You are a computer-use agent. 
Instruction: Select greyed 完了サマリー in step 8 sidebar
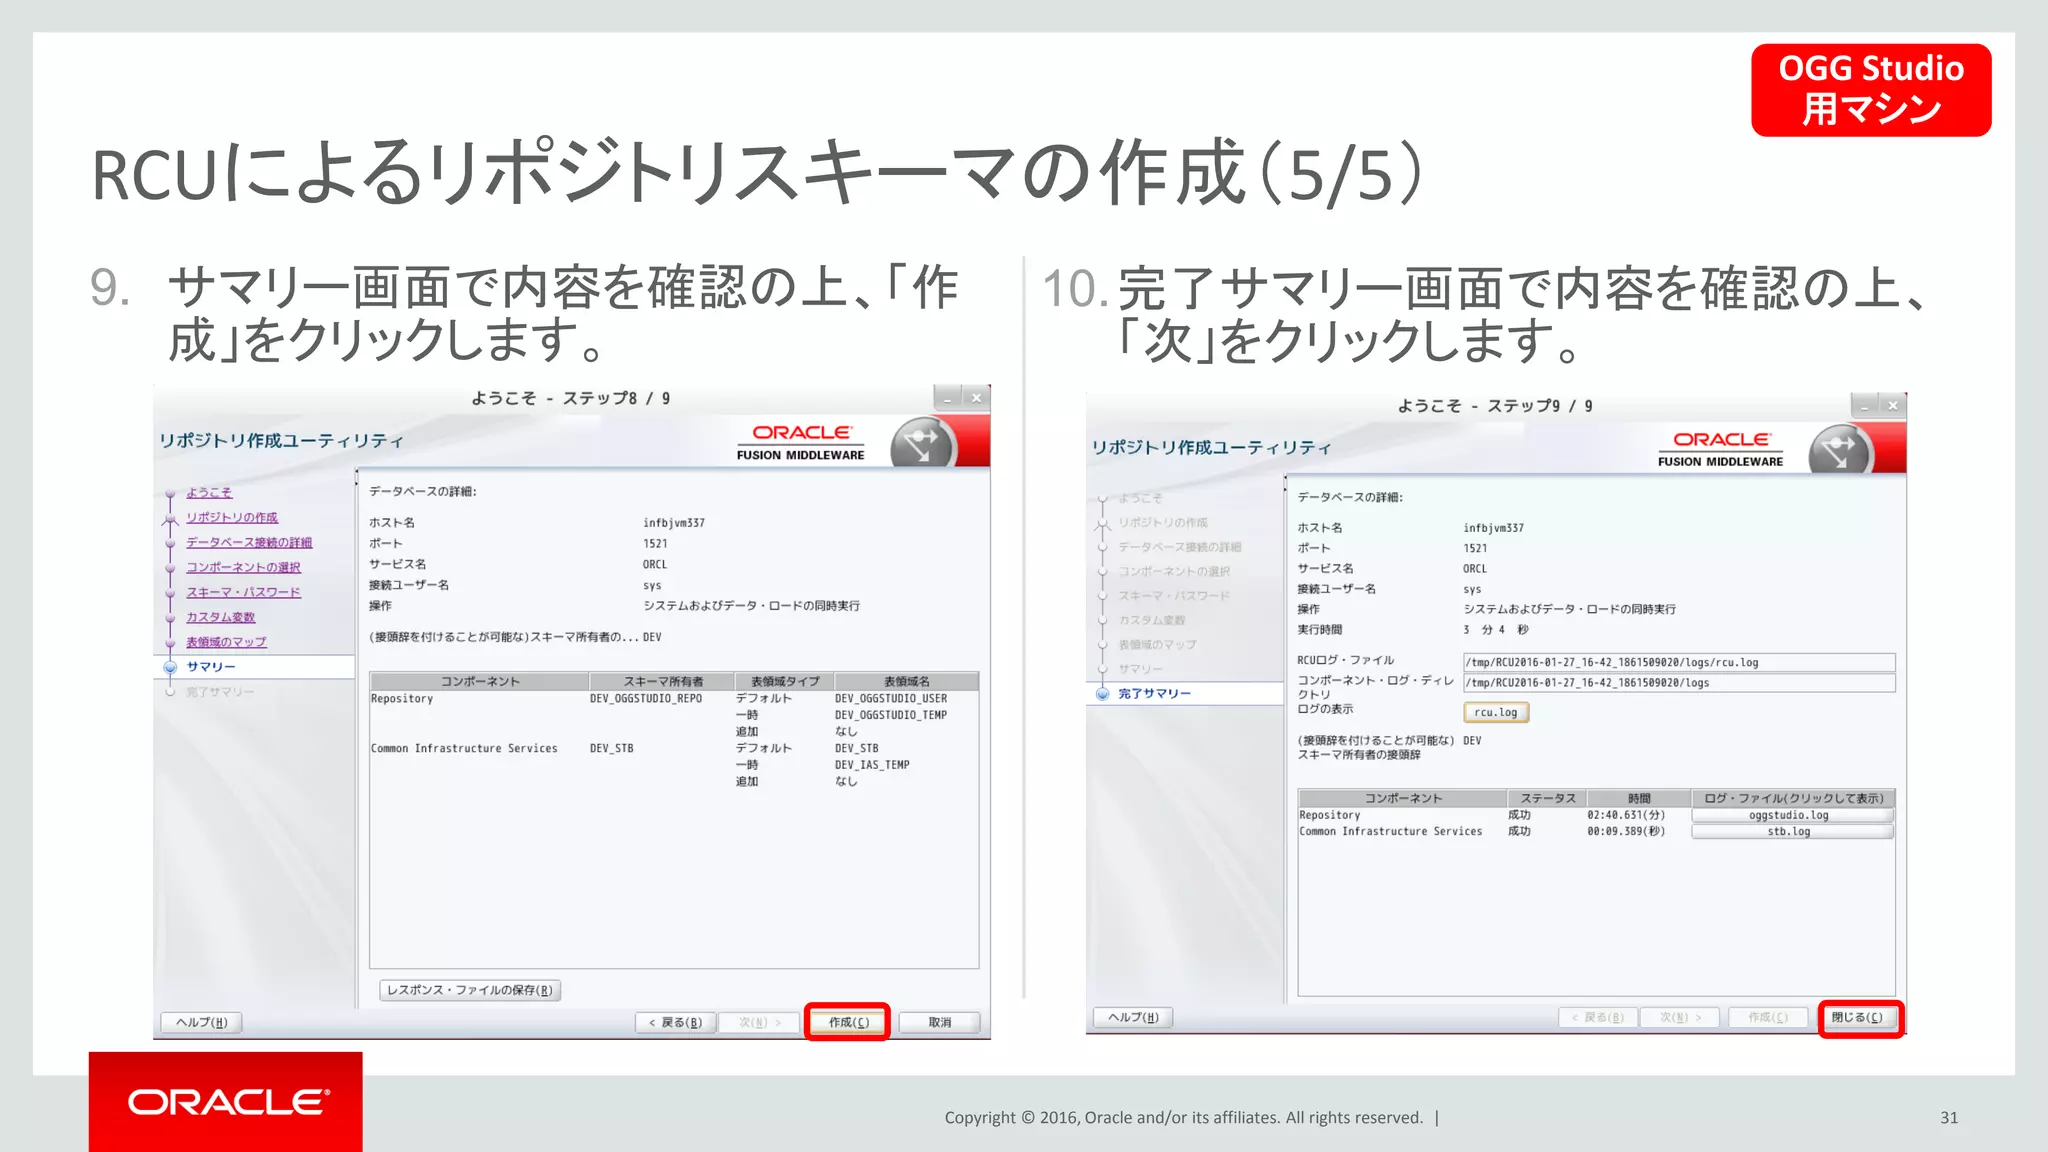point(220,692)
